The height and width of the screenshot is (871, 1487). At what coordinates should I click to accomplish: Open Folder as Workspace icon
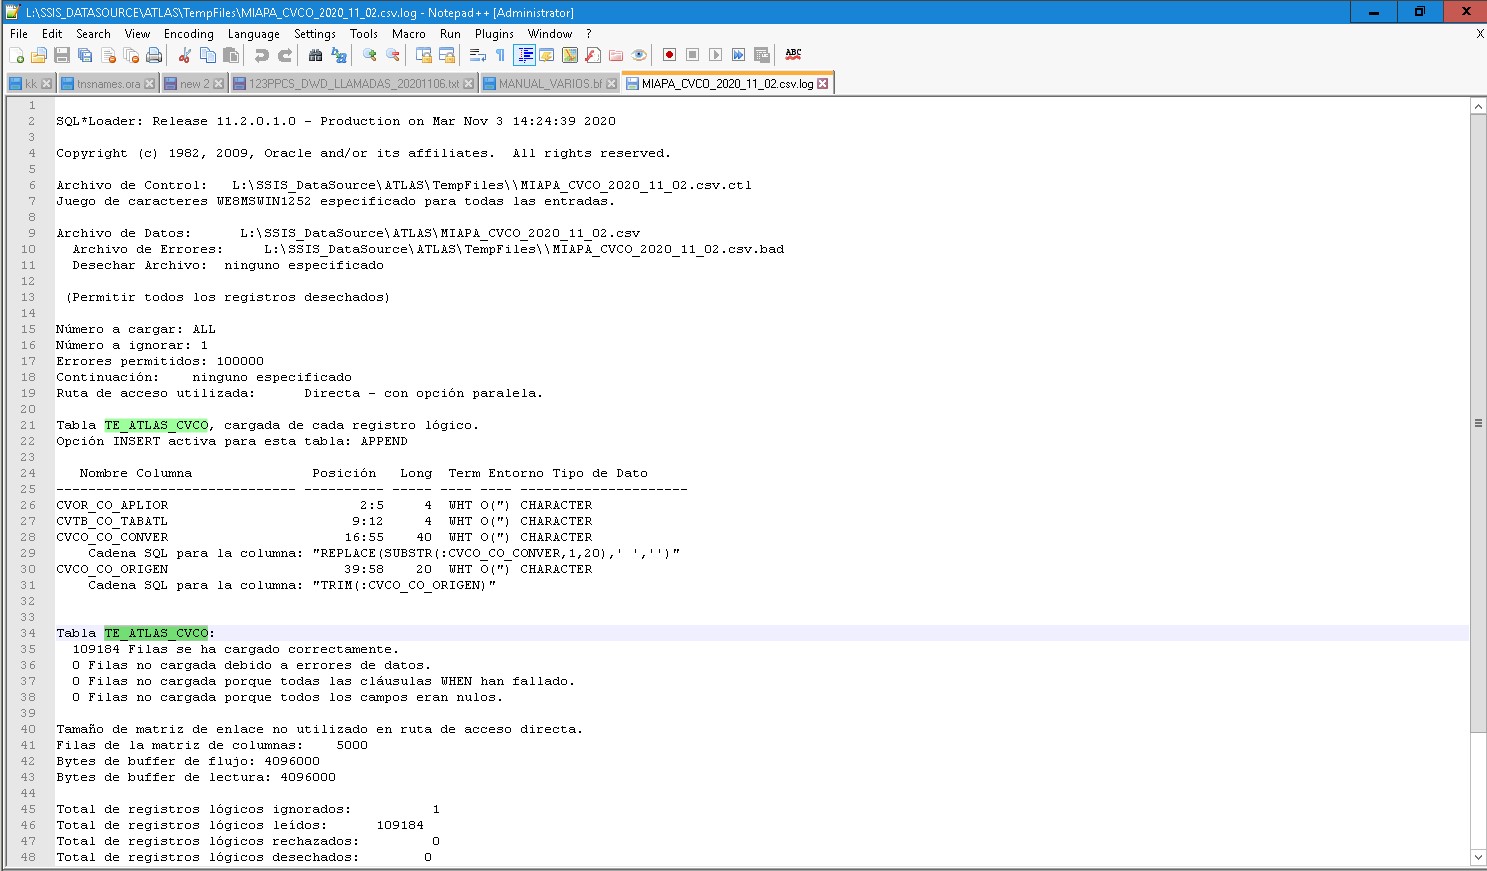tap(616, 55)
